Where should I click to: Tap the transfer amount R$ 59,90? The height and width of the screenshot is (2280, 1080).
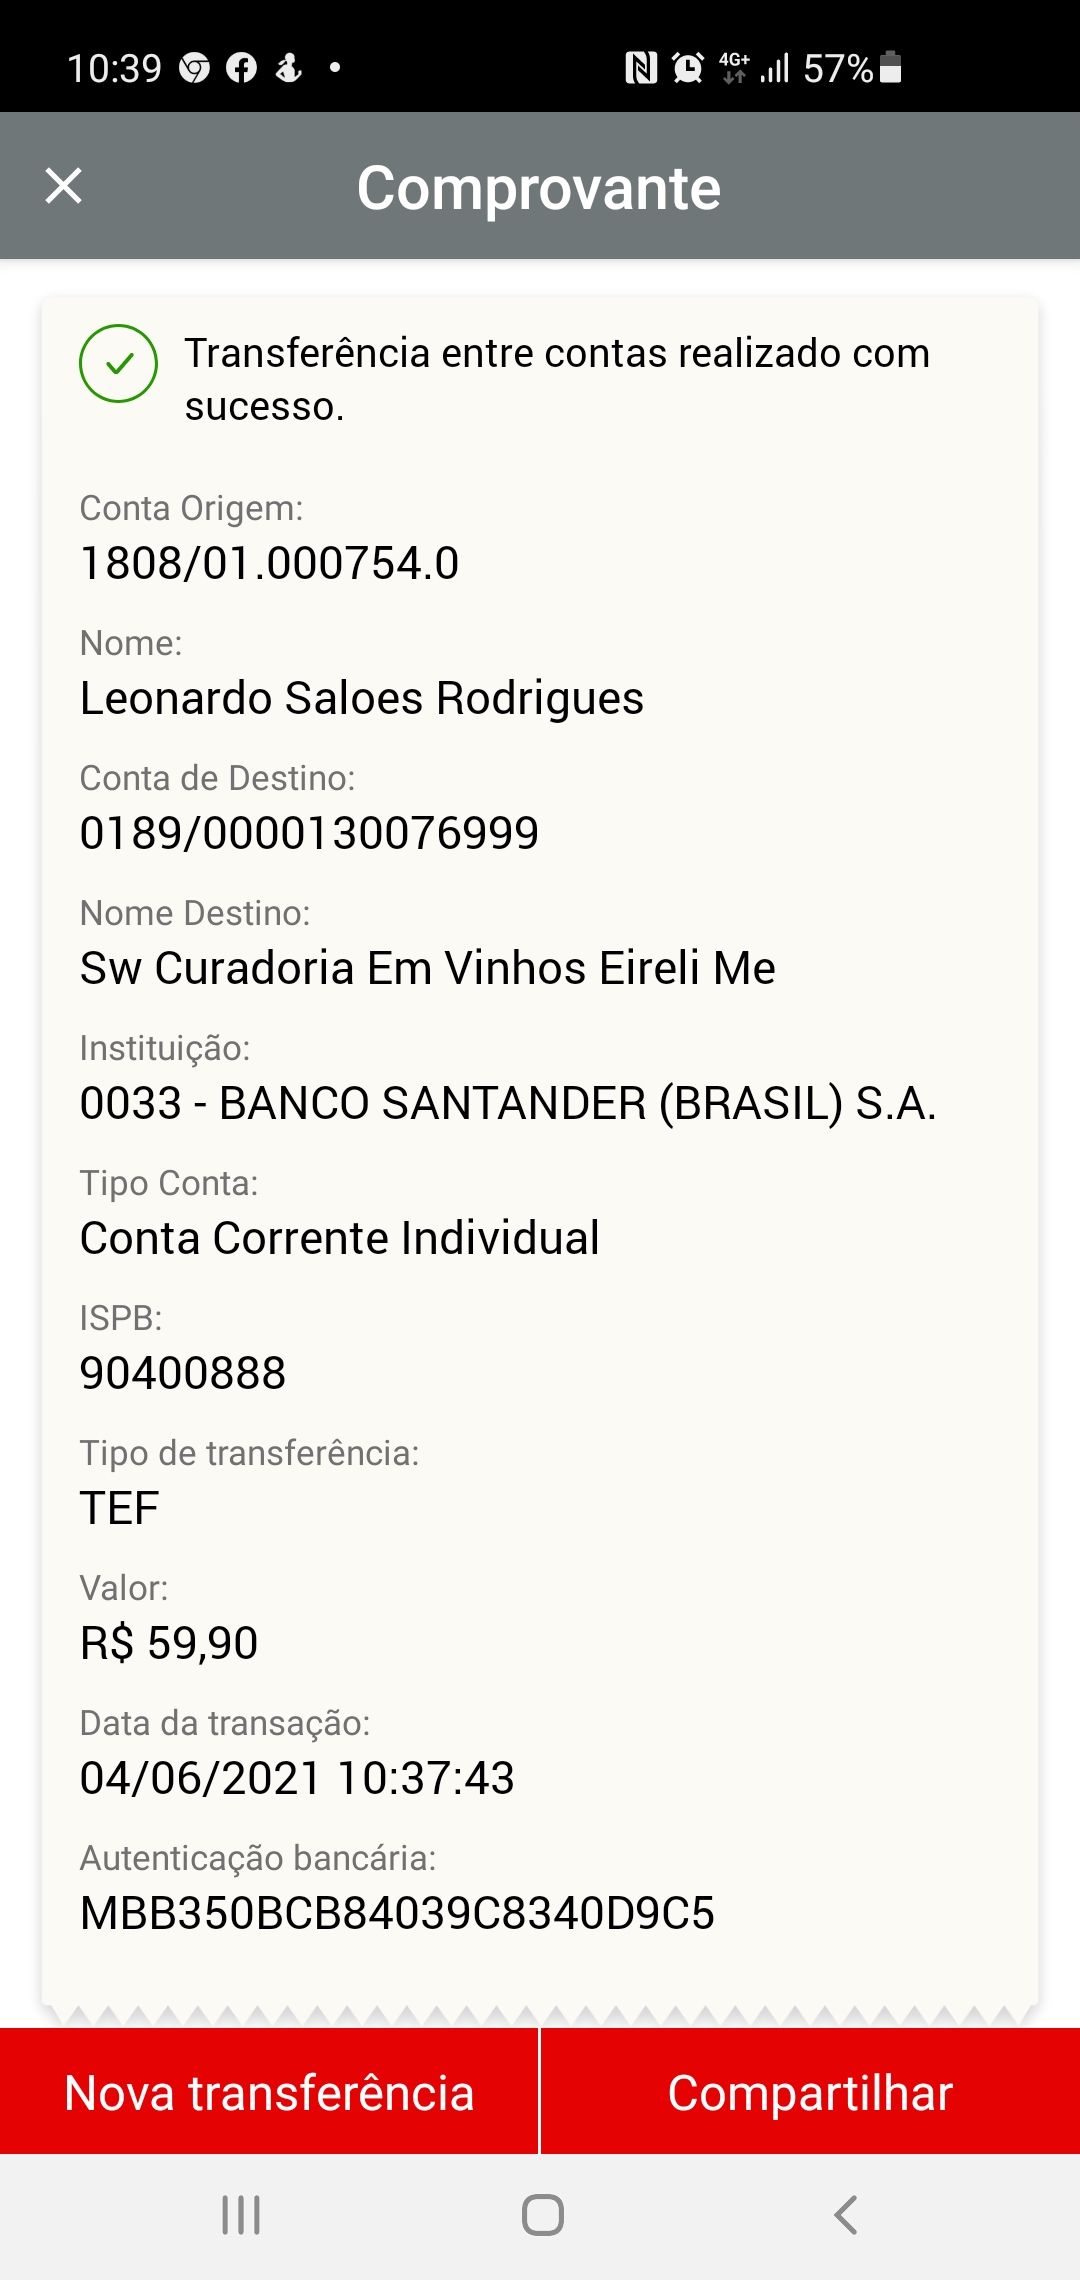[x=169, y=1643]
